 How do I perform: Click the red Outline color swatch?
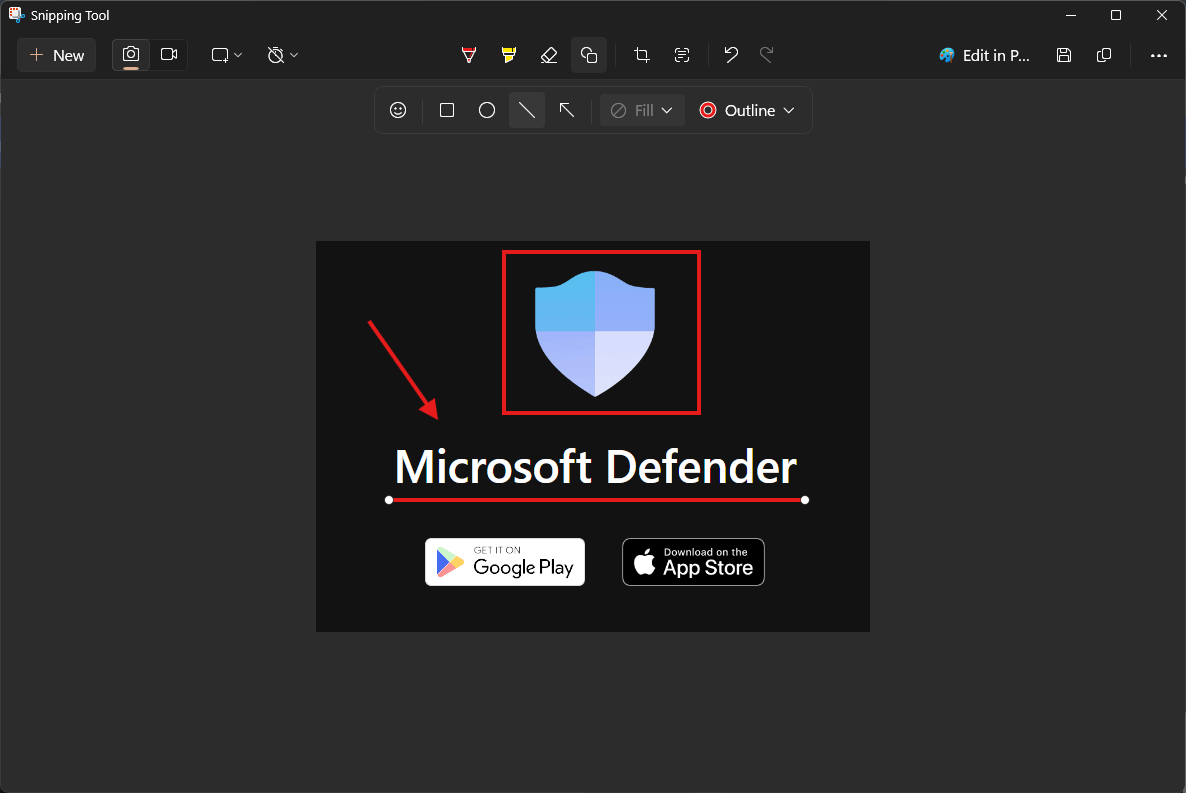pos(708,110)
